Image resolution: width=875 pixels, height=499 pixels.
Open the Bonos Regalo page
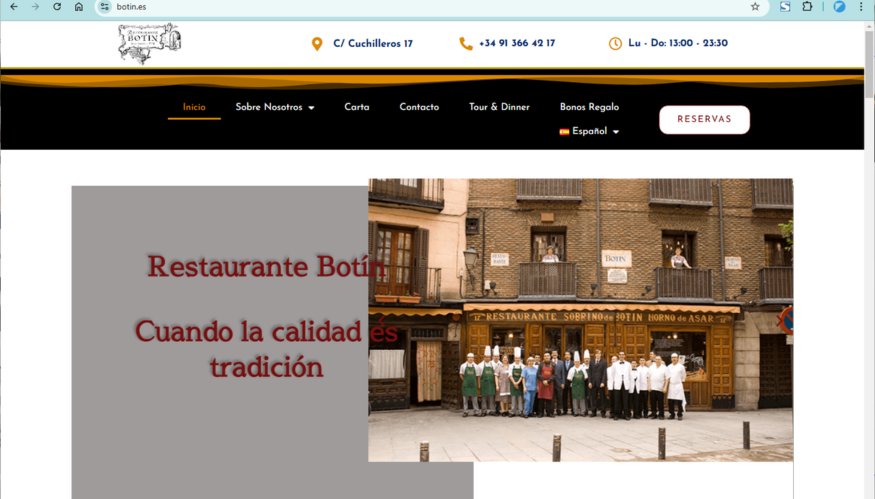click(x=589, y=107)
